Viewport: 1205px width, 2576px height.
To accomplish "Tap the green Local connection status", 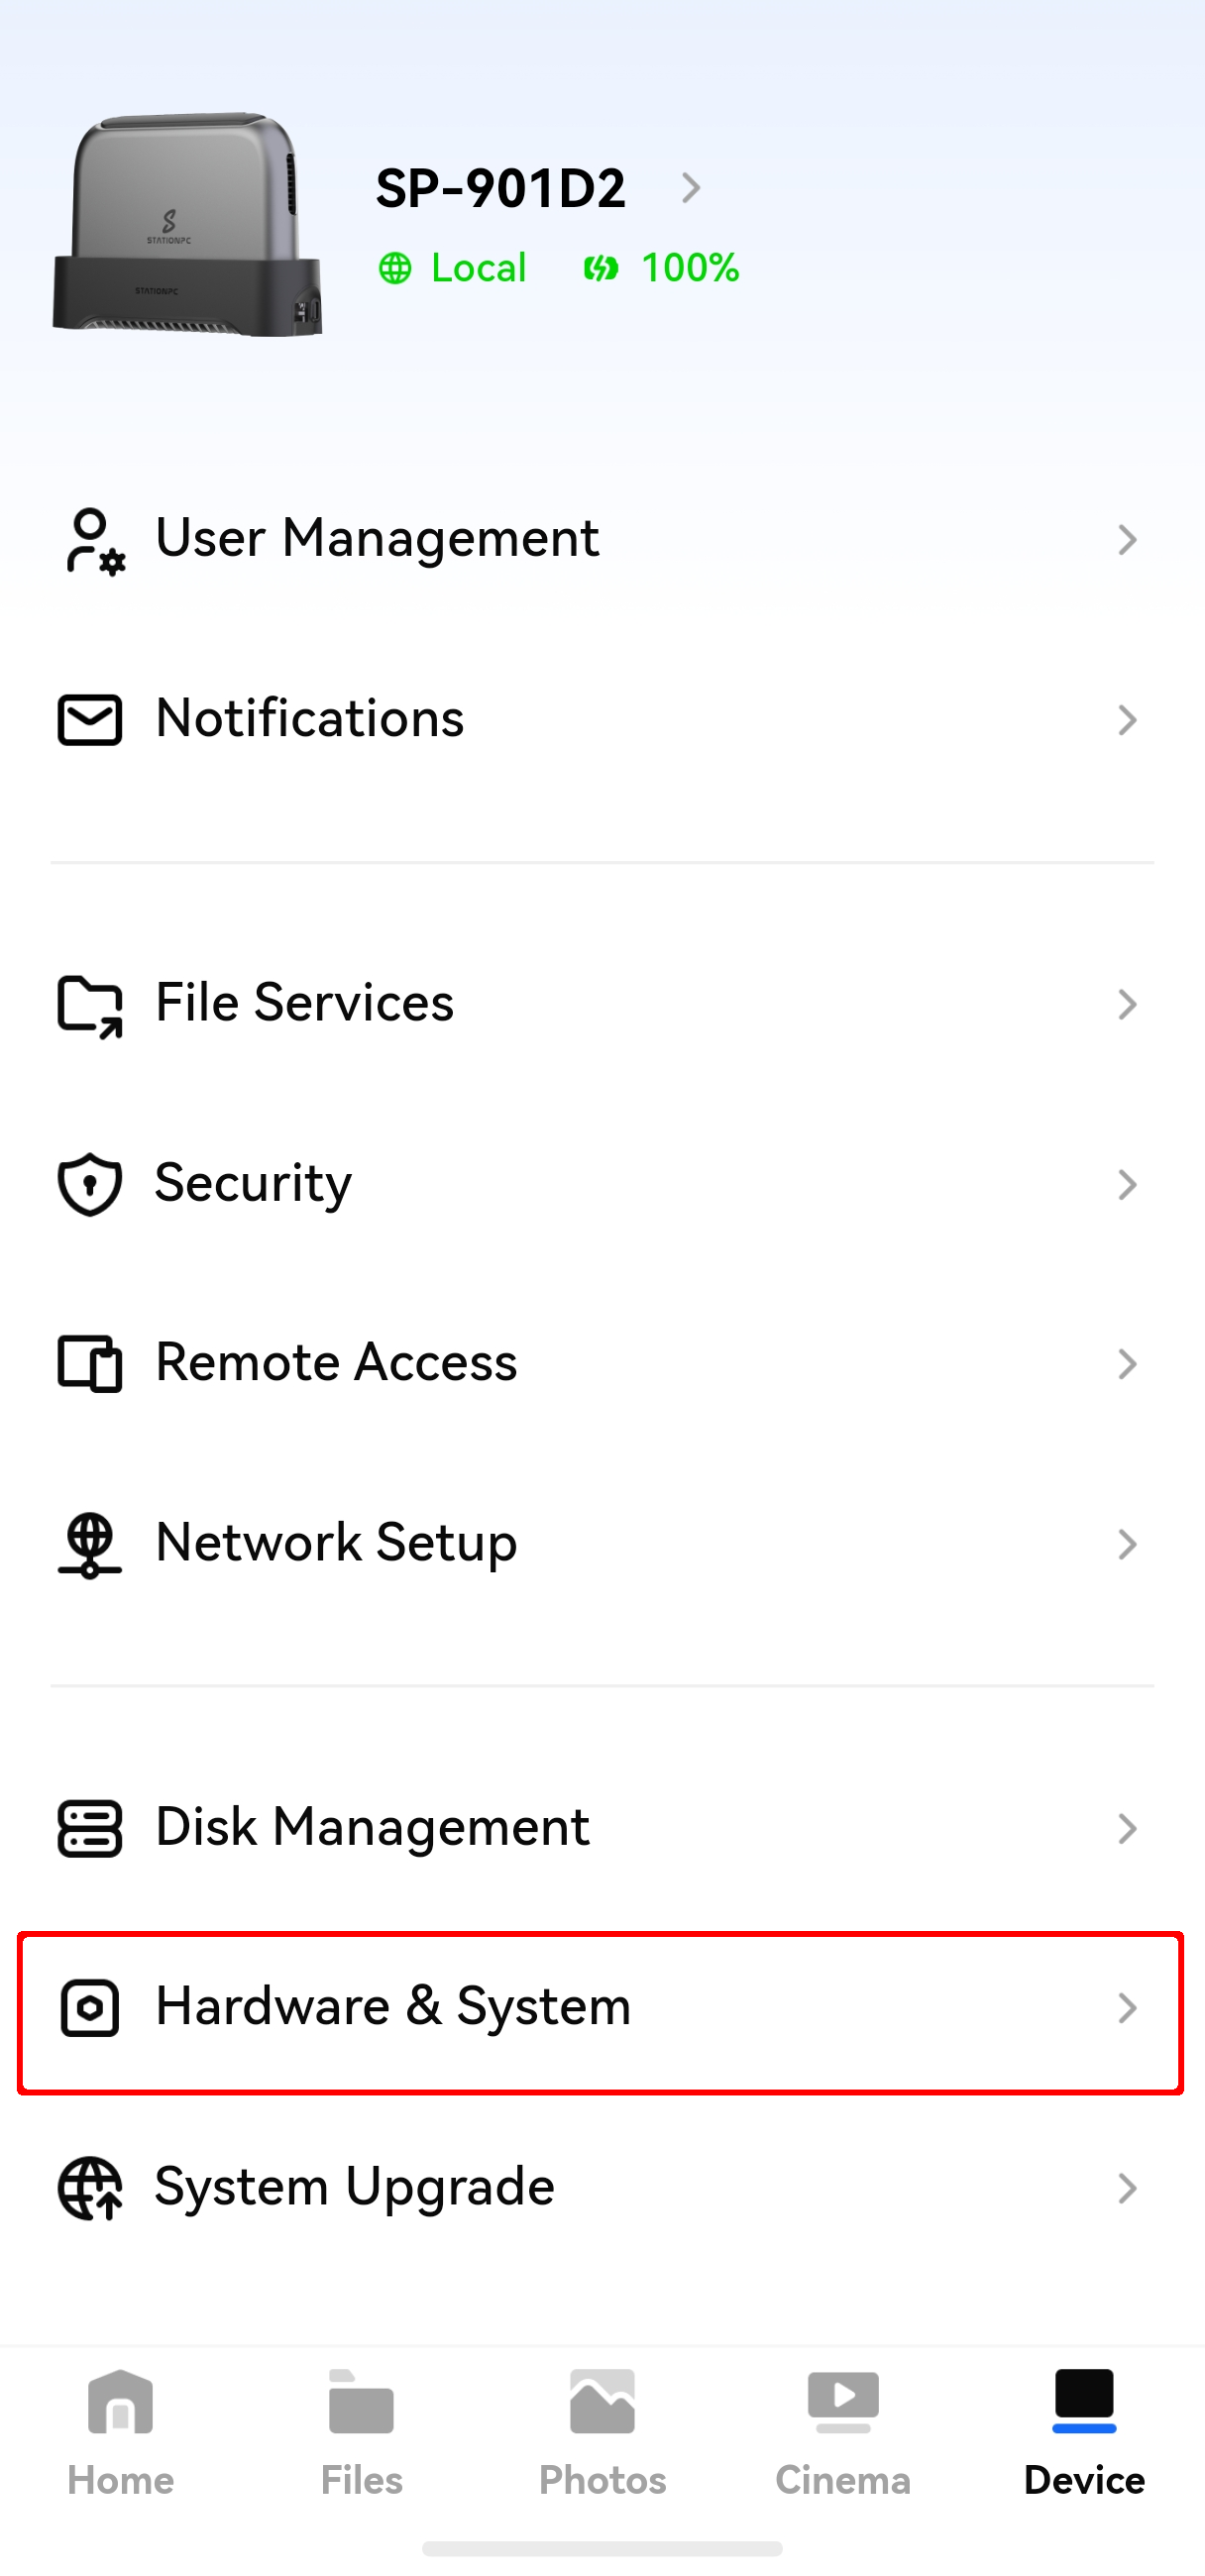I will 452,268.
